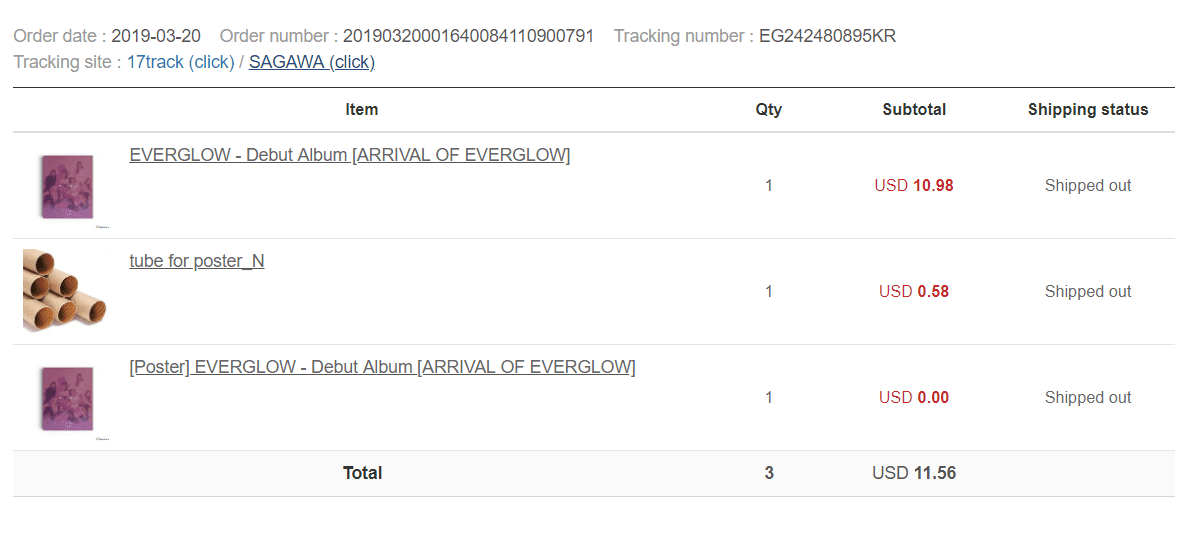Click the USD 10.98 subtotal price
The image size is (1190, 539).
(x=914, y=185)
